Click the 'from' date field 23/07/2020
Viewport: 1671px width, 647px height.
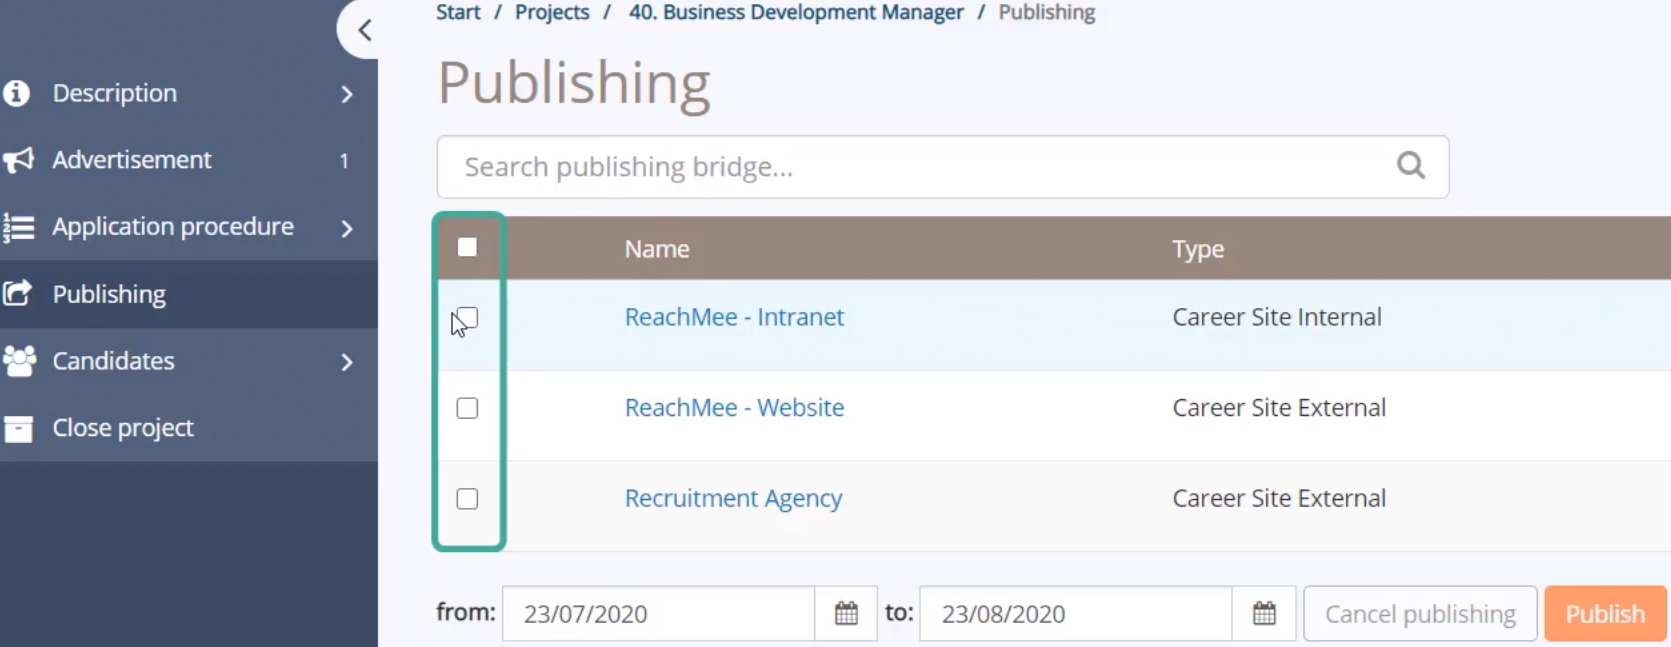pyautogui.click(x=658, y=613)
